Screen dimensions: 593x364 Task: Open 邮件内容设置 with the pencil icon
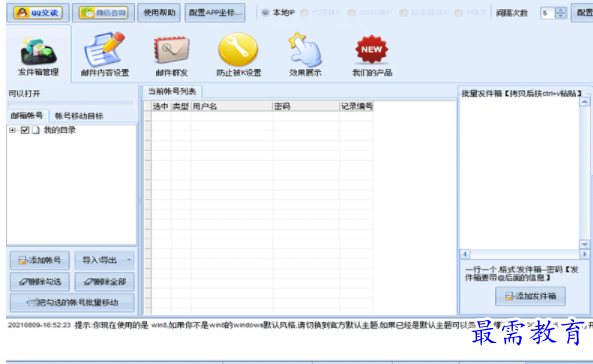point(104,54)
